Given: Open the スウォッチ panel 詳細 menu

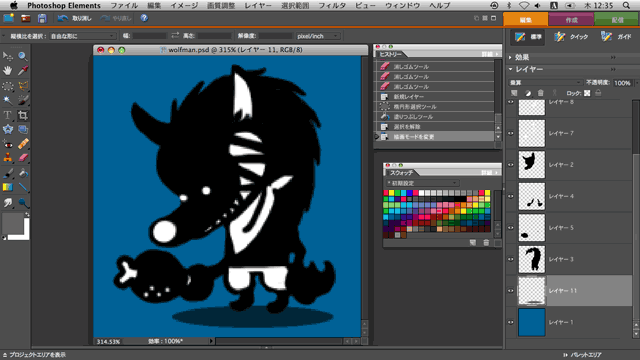Looking at the screenshot, I should [489, 173].
